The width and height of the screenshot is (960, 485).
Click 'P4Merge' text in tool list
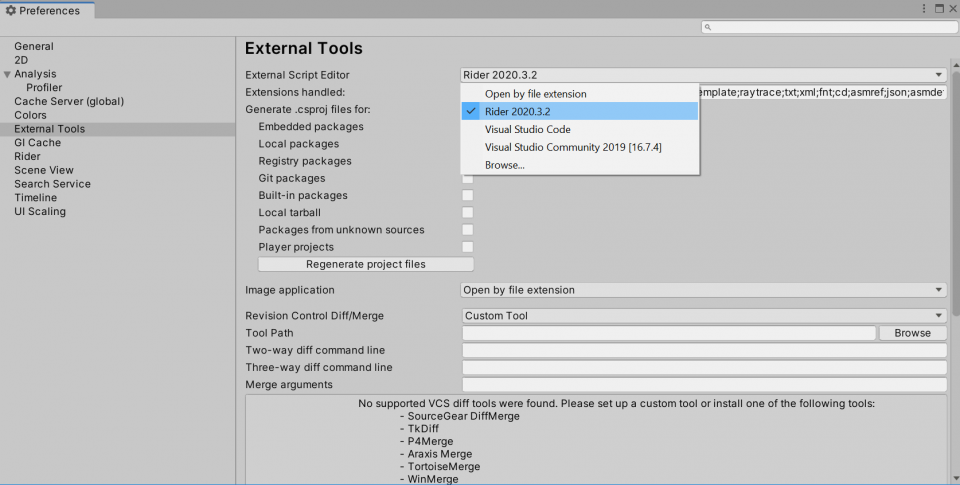coord(430,442)
